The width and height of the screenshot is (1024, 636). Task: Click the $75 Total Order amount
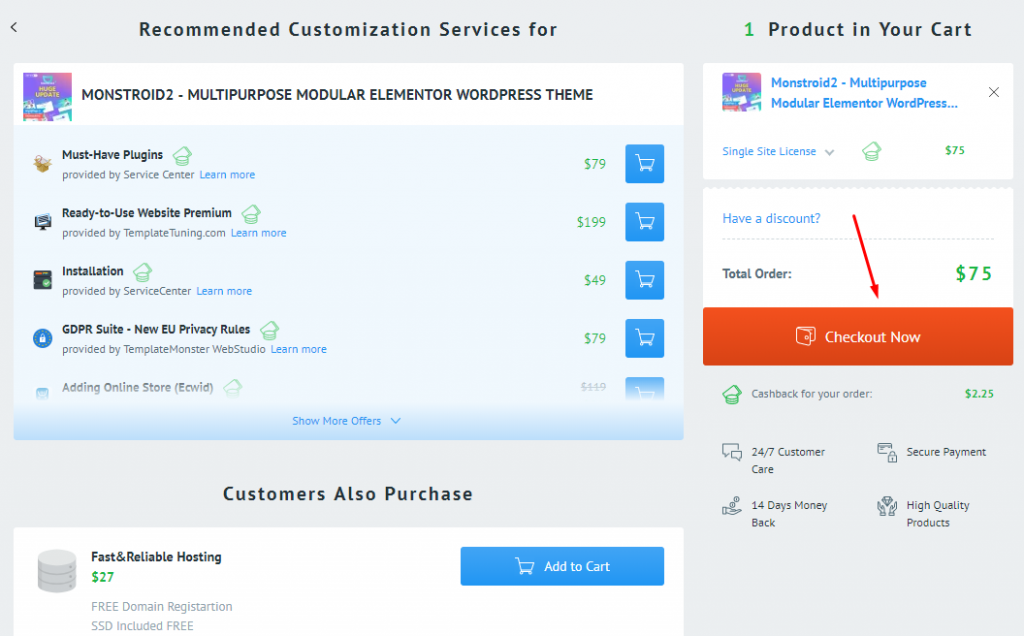pyautogui.click(x=974, y=274)
